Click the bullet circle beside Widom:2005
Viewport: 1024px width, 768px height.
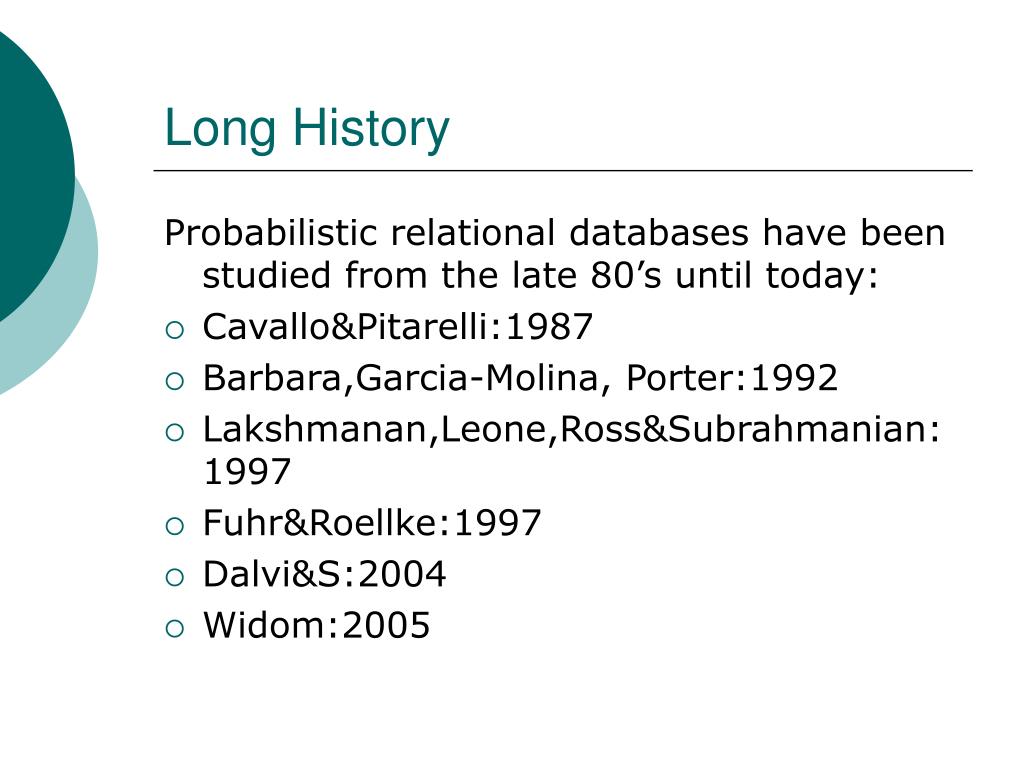pos(175,628)
